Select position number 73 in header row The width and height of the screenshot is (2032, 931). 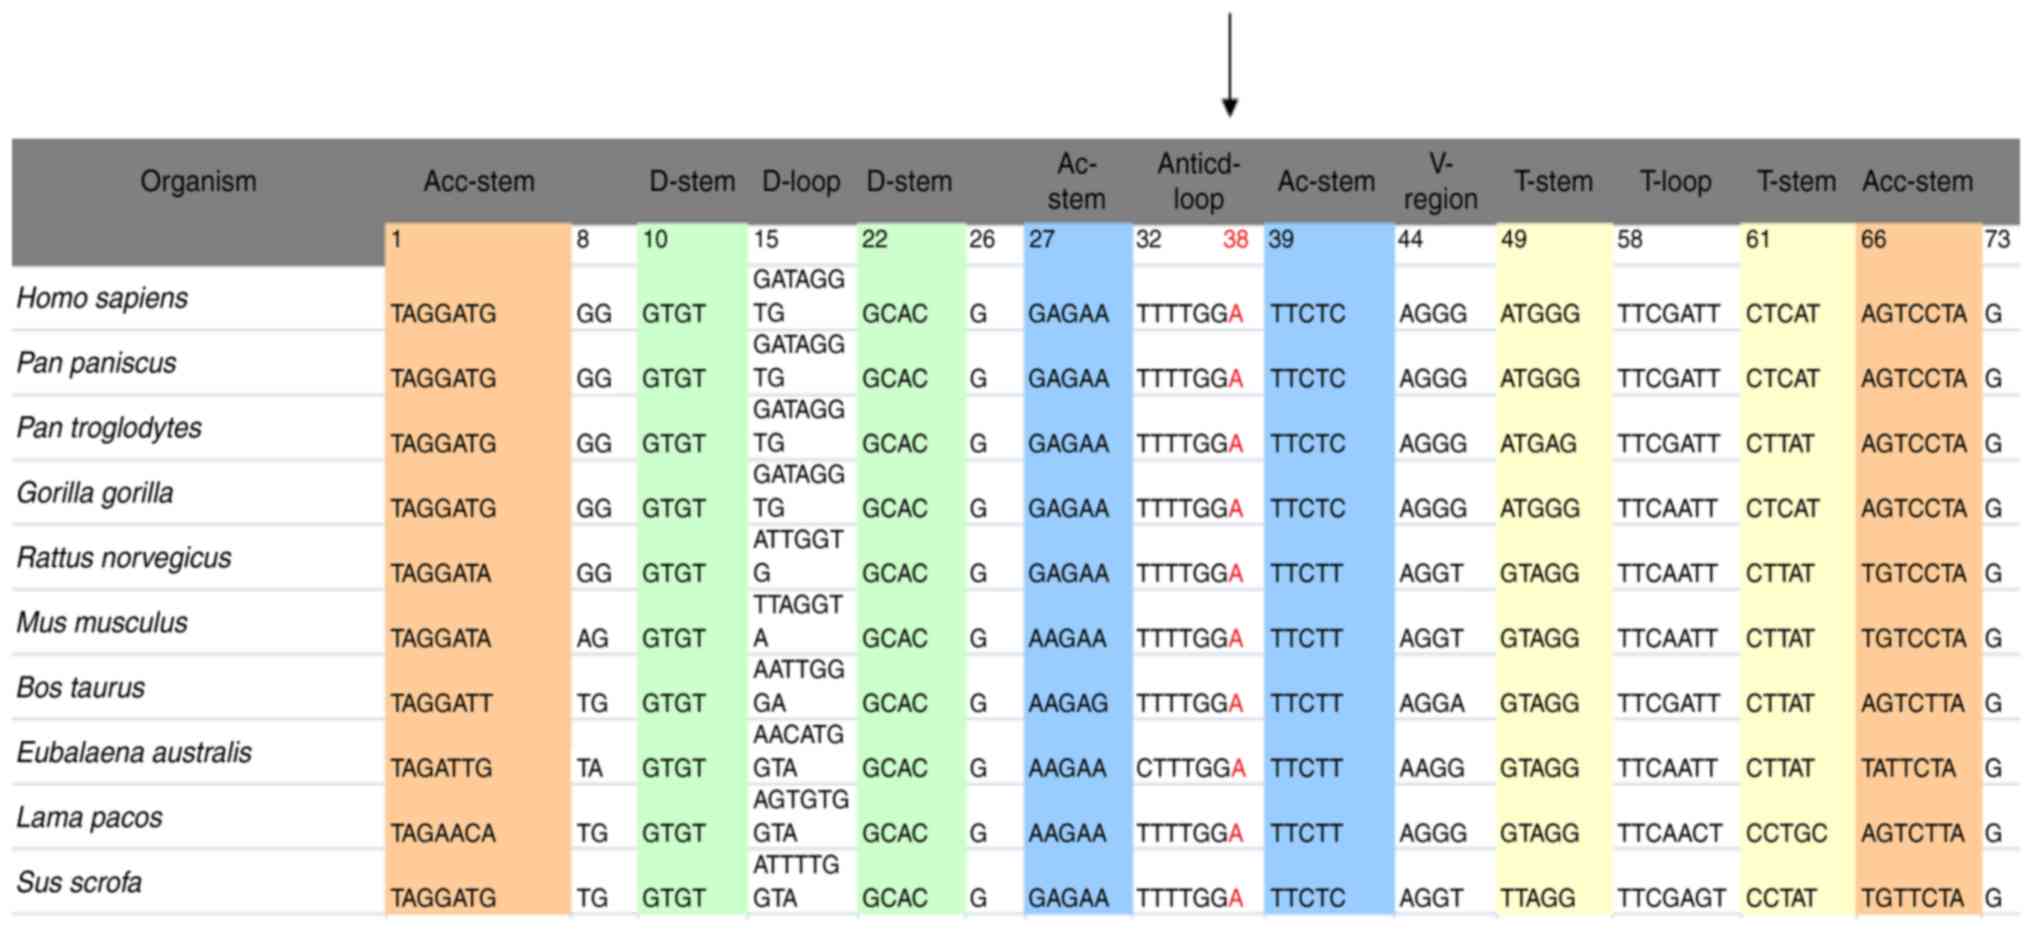pos(1996,240)
